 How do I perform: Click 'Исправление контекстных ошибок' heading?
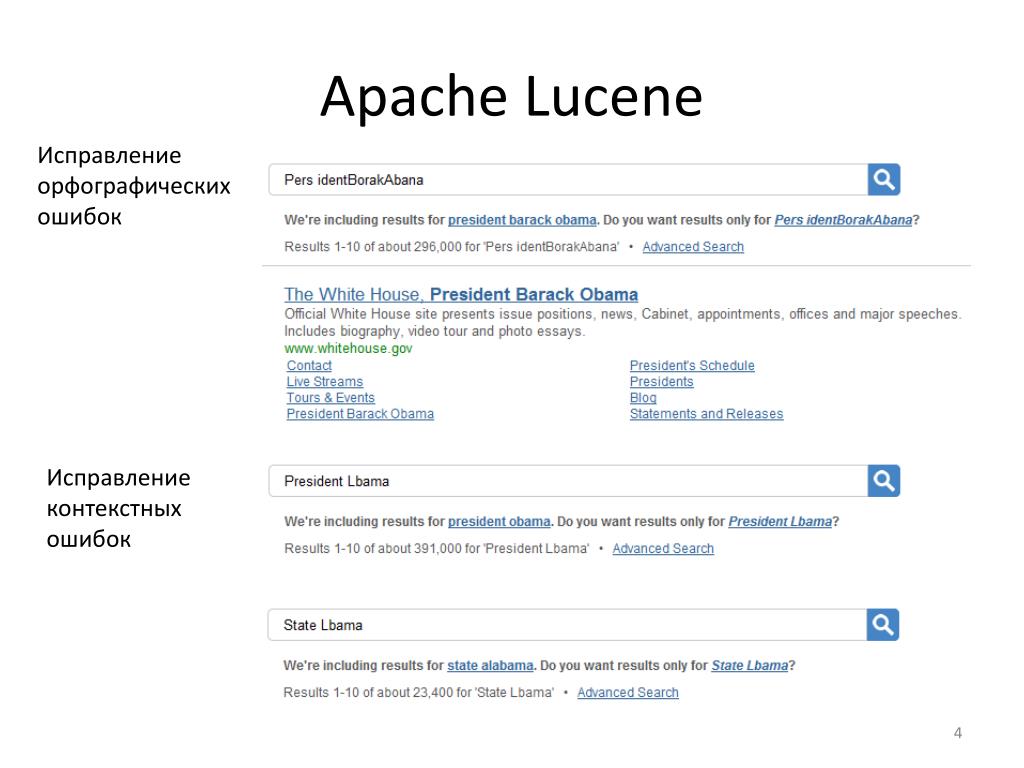118,508
